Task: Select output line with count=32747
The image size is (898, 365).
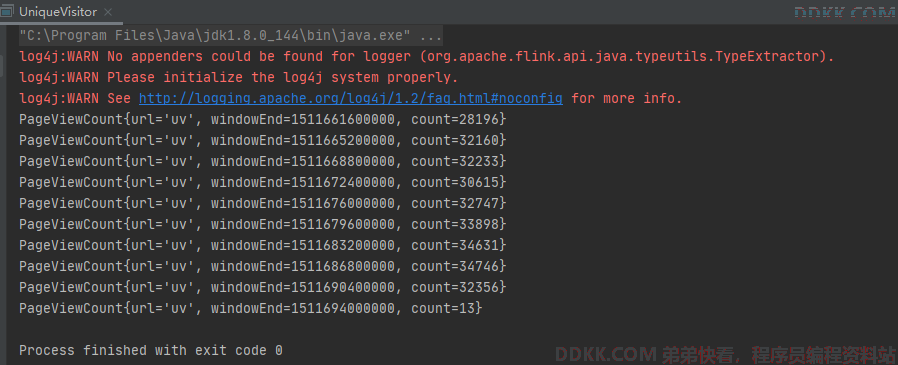Action: point(263,203)
